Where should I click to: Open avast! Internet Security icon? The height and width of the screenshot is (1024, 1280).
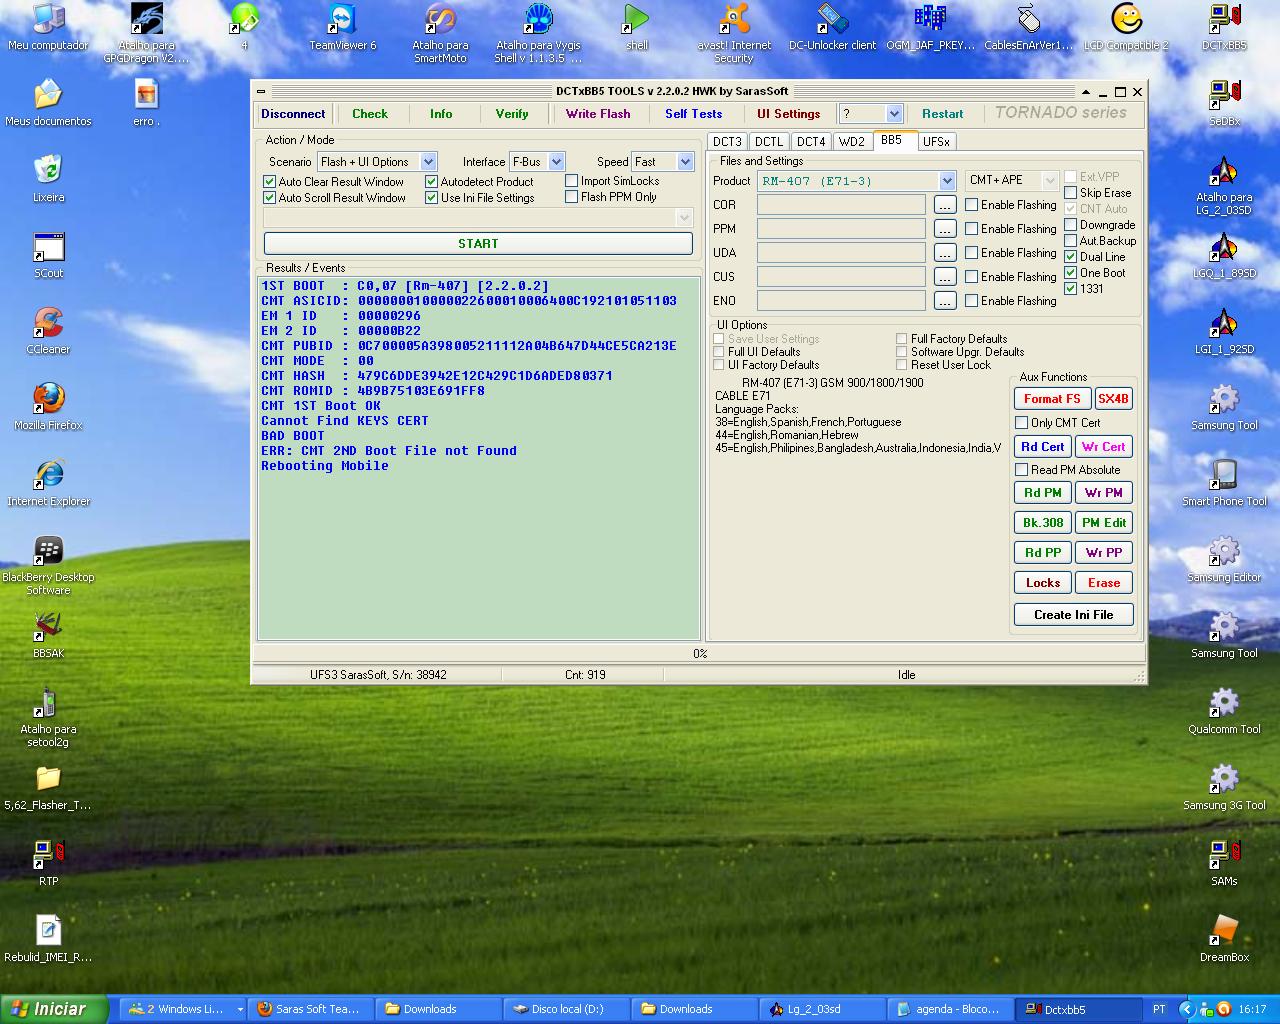click(x=734, y=33)
